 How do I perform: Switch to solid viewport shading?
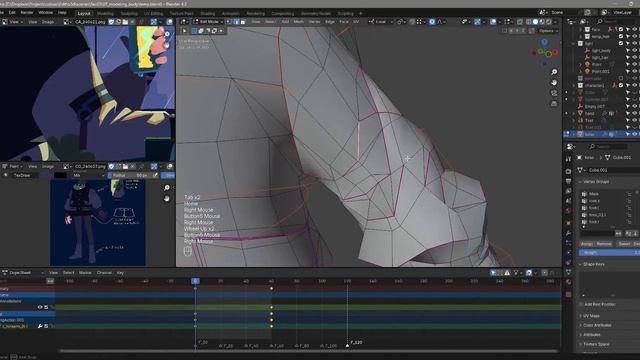(x=535, y=22)
